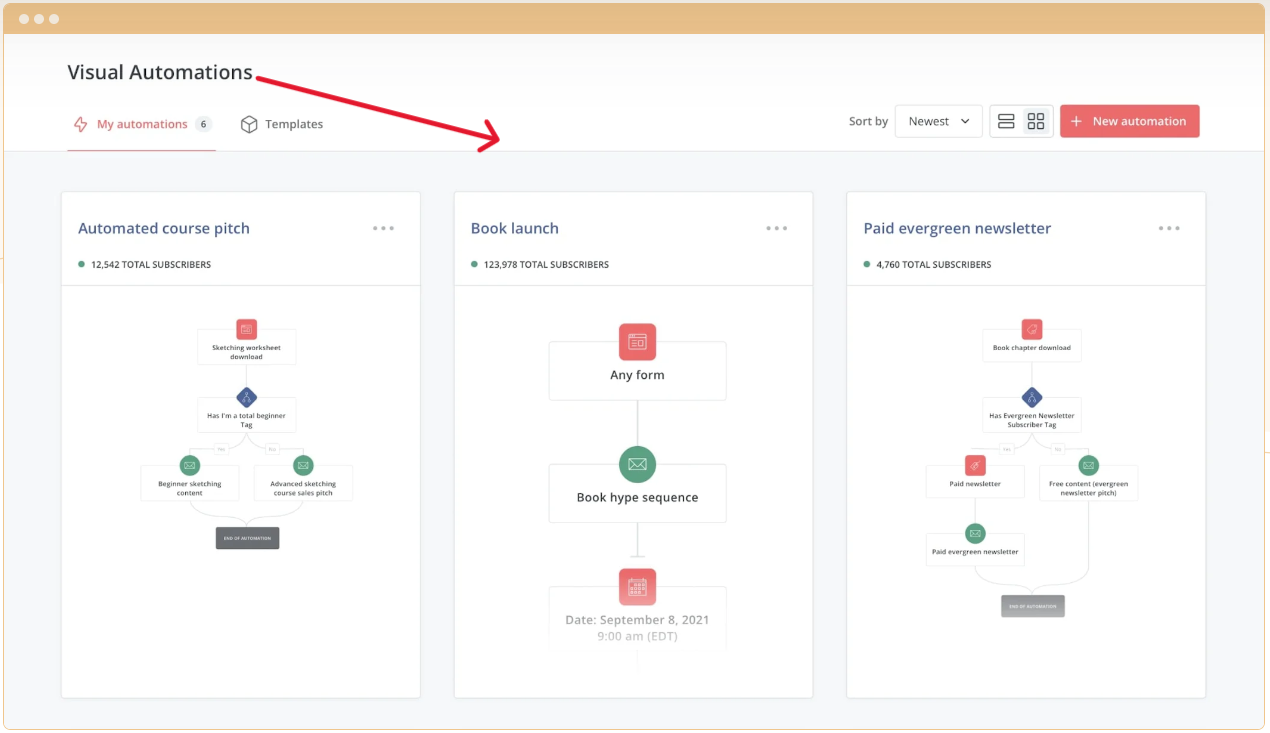
Task: Click the Sort by label
Action: (x=868, y=121)
